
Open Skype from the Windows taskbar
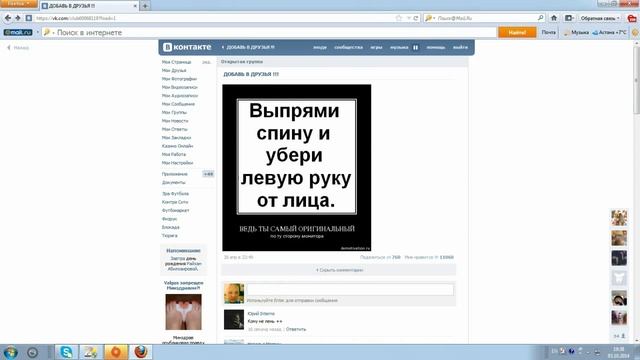pyautogui.click(x=66, y=352)
